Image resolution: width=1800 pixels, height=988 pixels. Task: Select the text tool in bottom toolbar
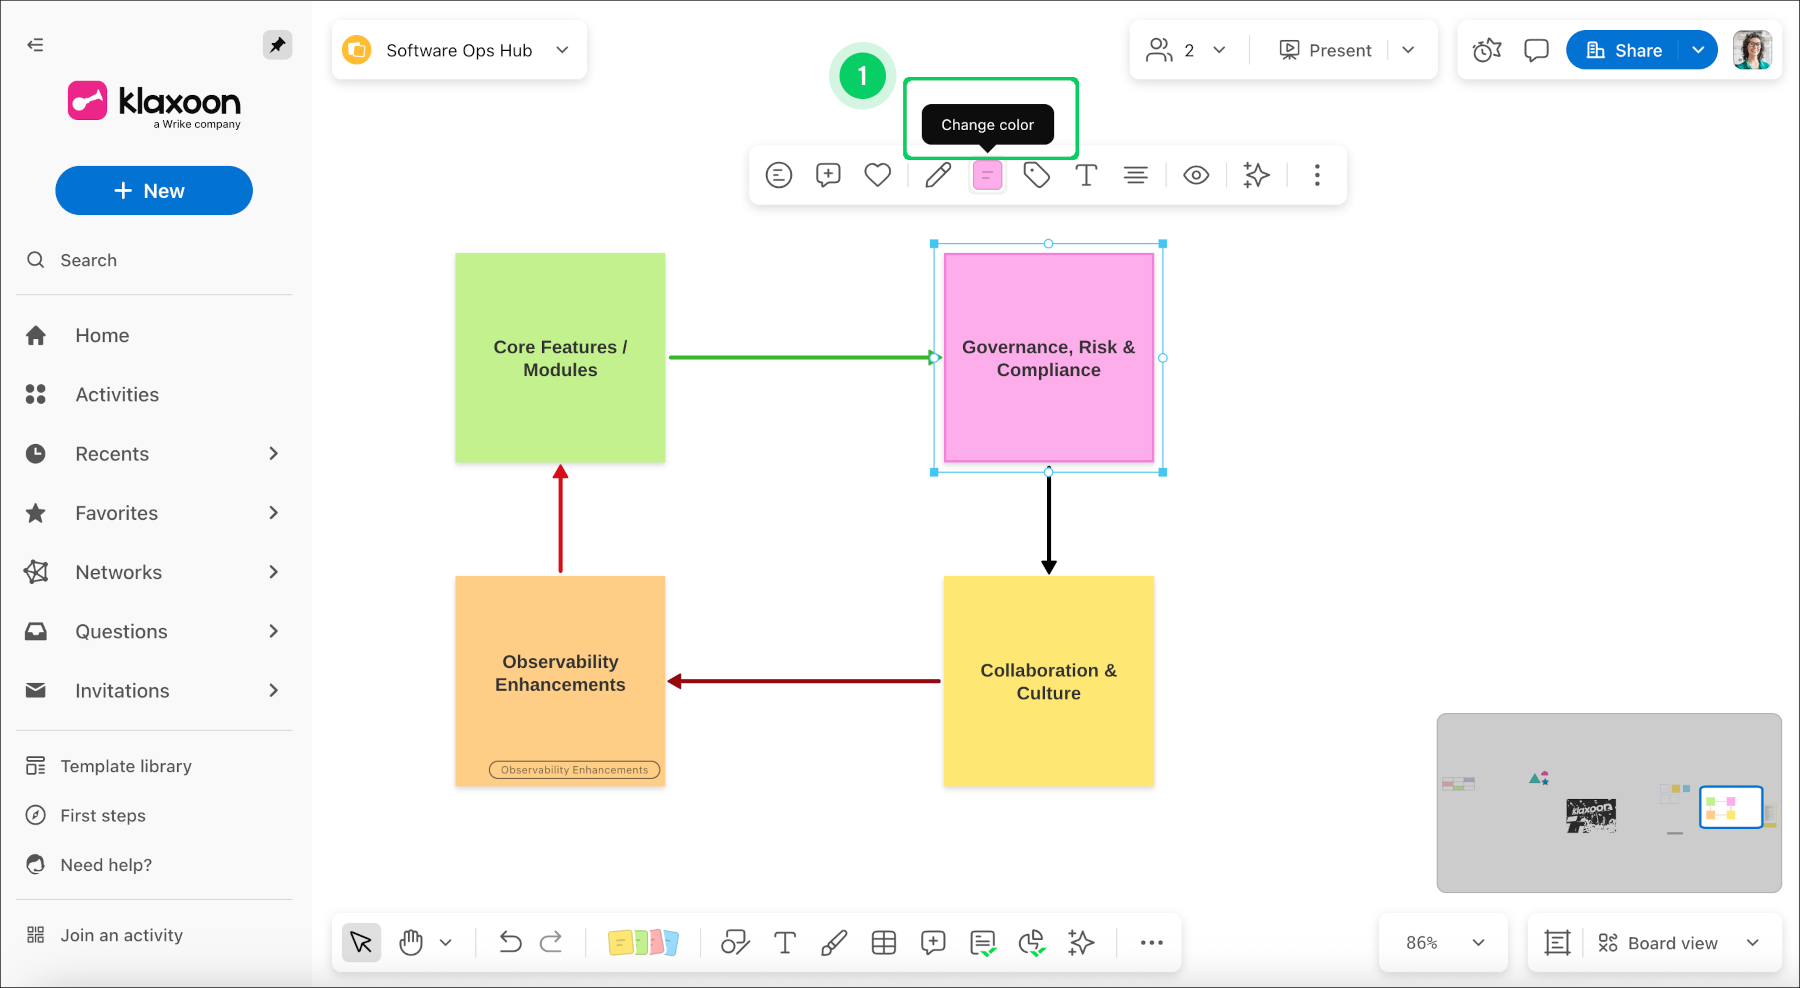point(785,943)
